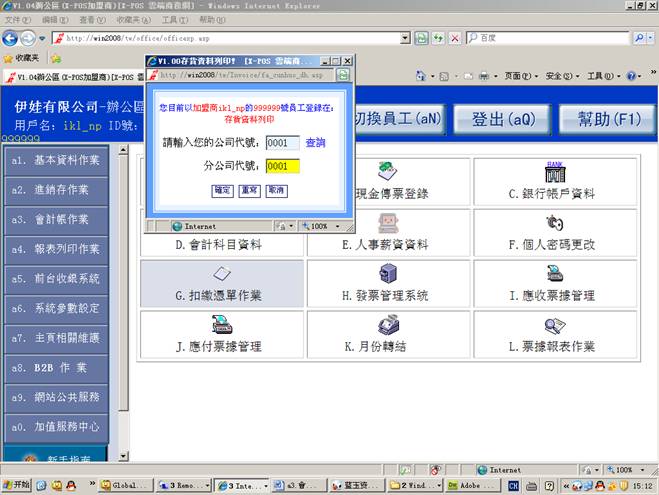Click the 登出(aQ) logout button
This screenshot has height=495, width=659.
(501, 119)
